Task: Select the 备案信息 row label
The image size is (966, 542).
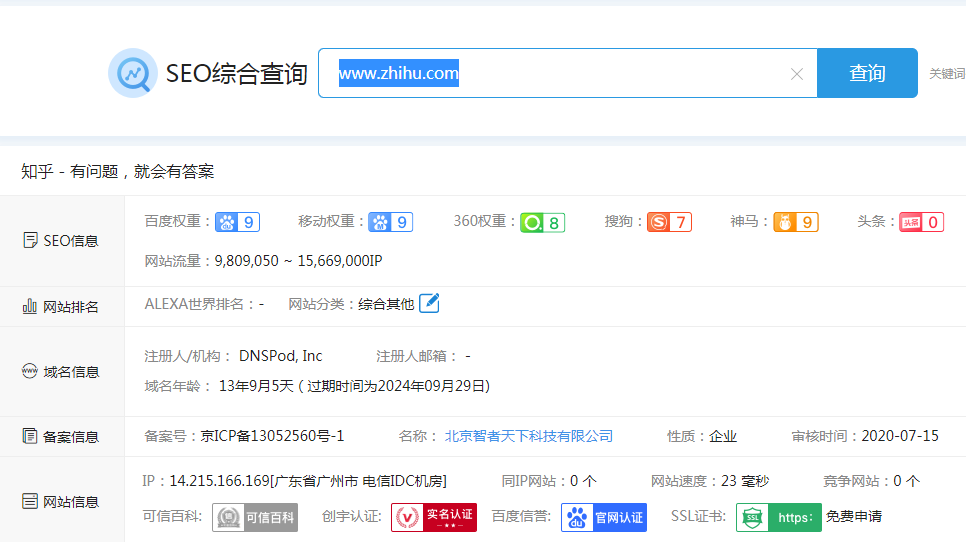Action: 71,437
